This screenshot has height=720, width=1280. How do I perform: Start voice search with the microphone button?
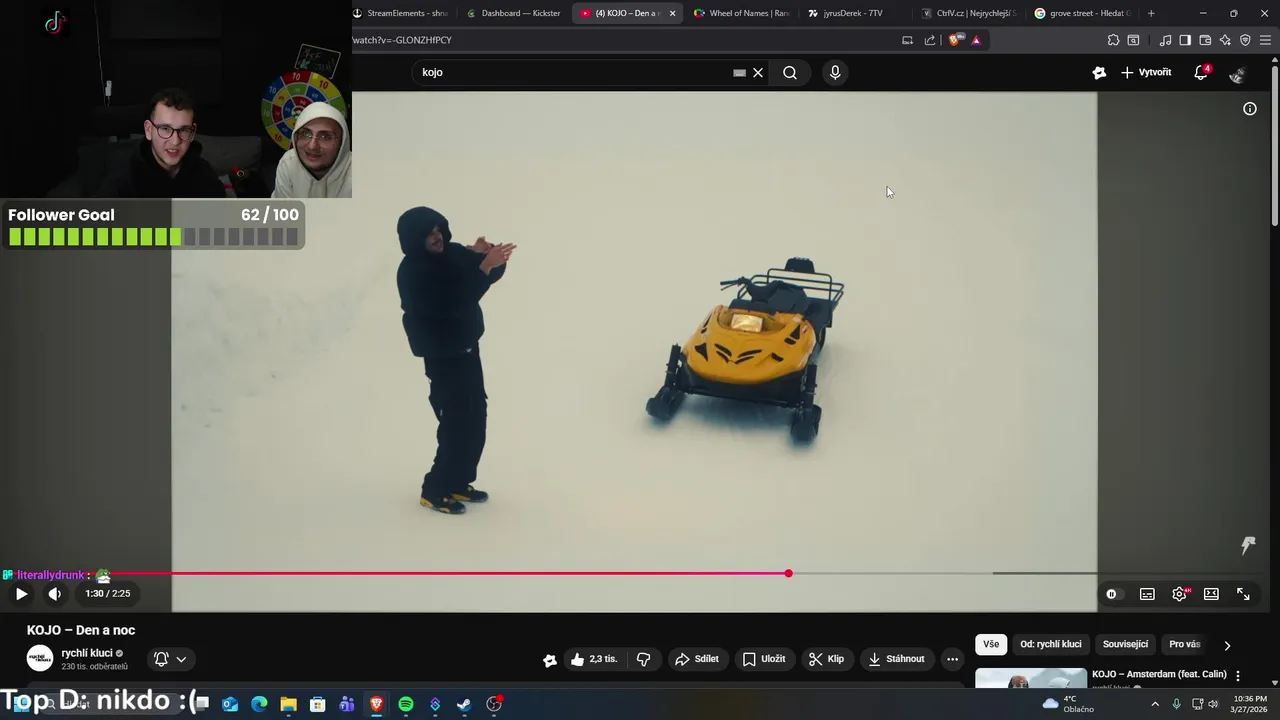click(835, 72)
